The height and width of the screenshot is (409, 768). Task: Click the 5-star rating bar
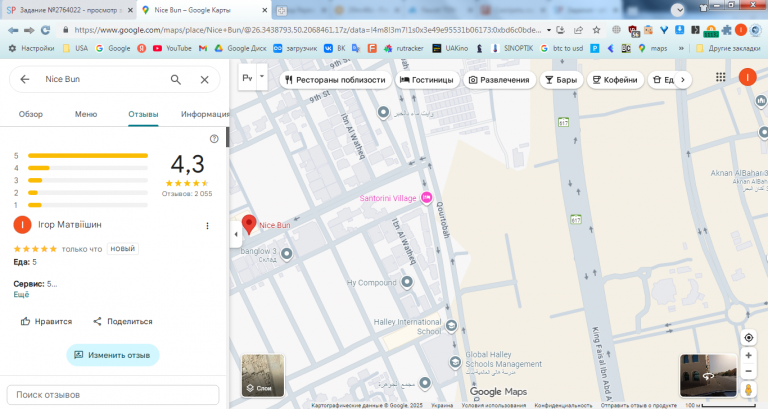tap(88, 156)
